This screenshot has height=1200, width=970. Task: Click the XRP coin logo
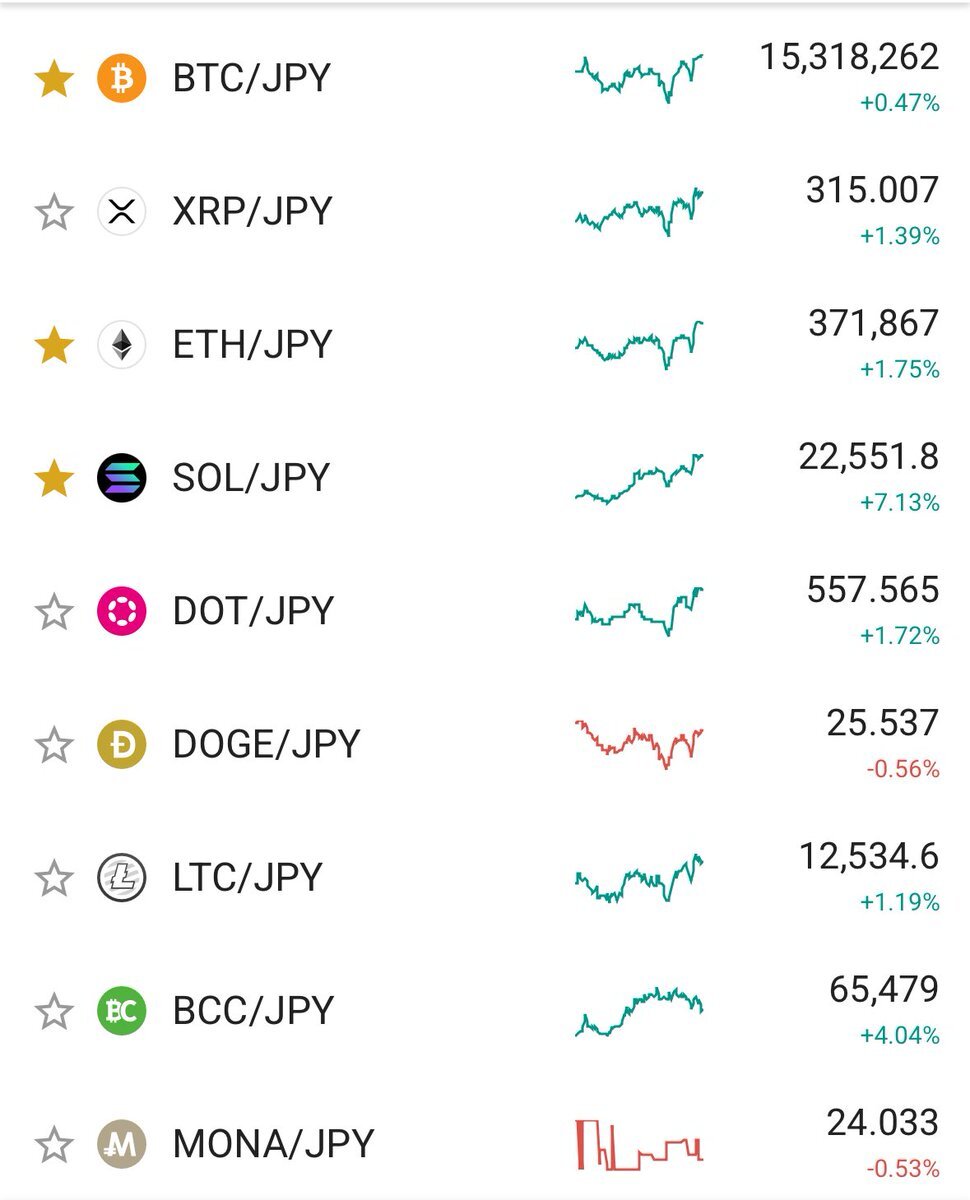pos(122,211)
